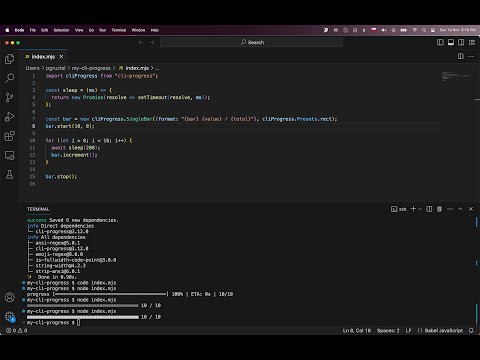The image size is (480, 360).
Task: Open the Source Control view
Action: point(10,97)
